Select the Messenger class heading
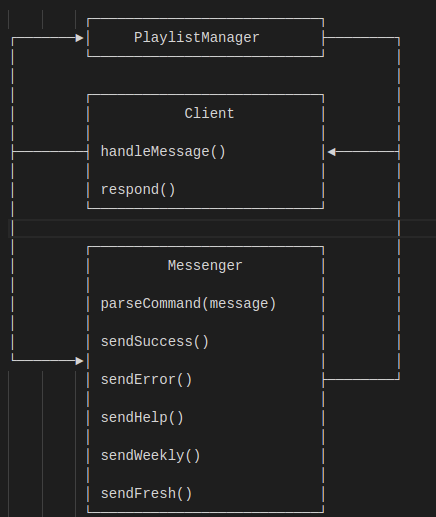436x517 pixels. [205, 266]
